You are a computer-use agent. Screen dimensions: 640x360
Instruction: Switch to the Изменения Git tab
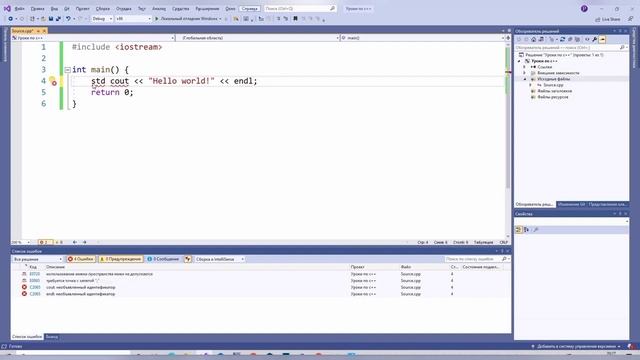(x=571, y=204)
